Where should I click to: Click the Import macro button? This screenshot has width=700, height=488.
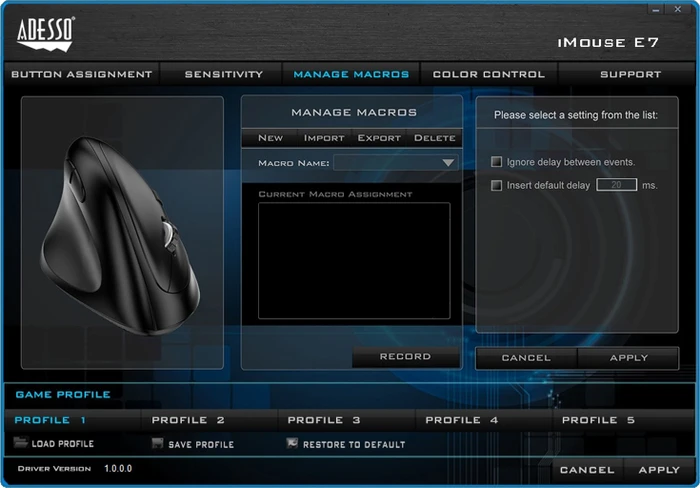pyautogui.click(x=324, y=138)
